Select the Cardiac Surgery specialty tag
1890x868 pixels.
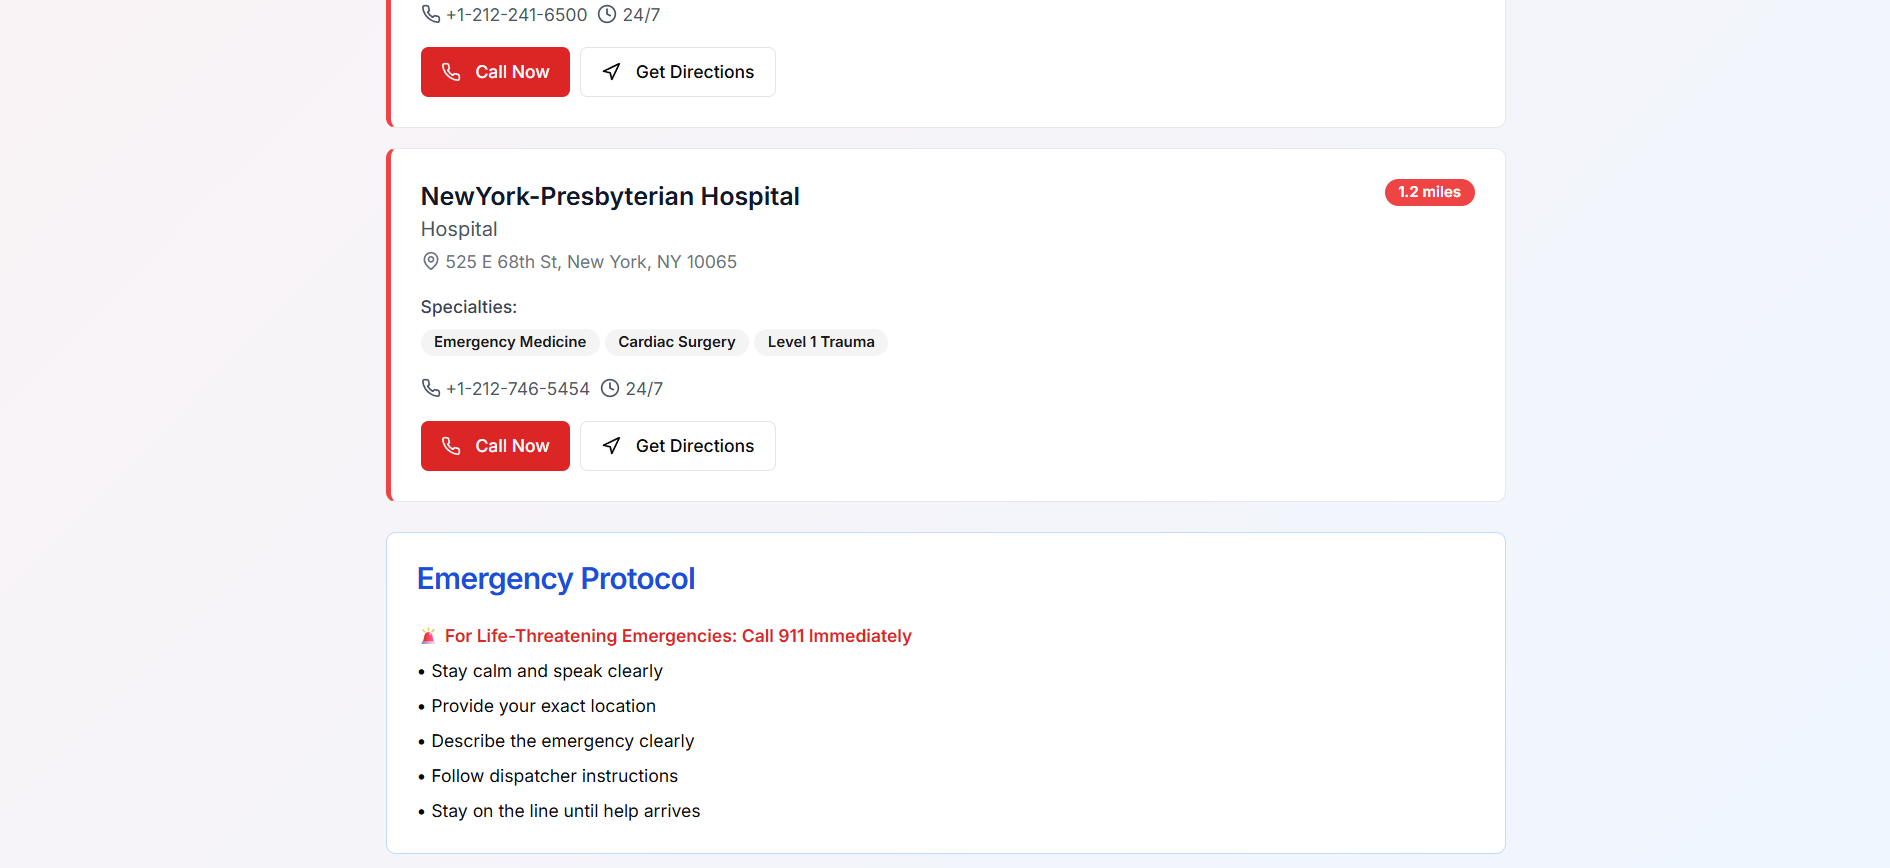pyautogui.click(x=677, y=342)
